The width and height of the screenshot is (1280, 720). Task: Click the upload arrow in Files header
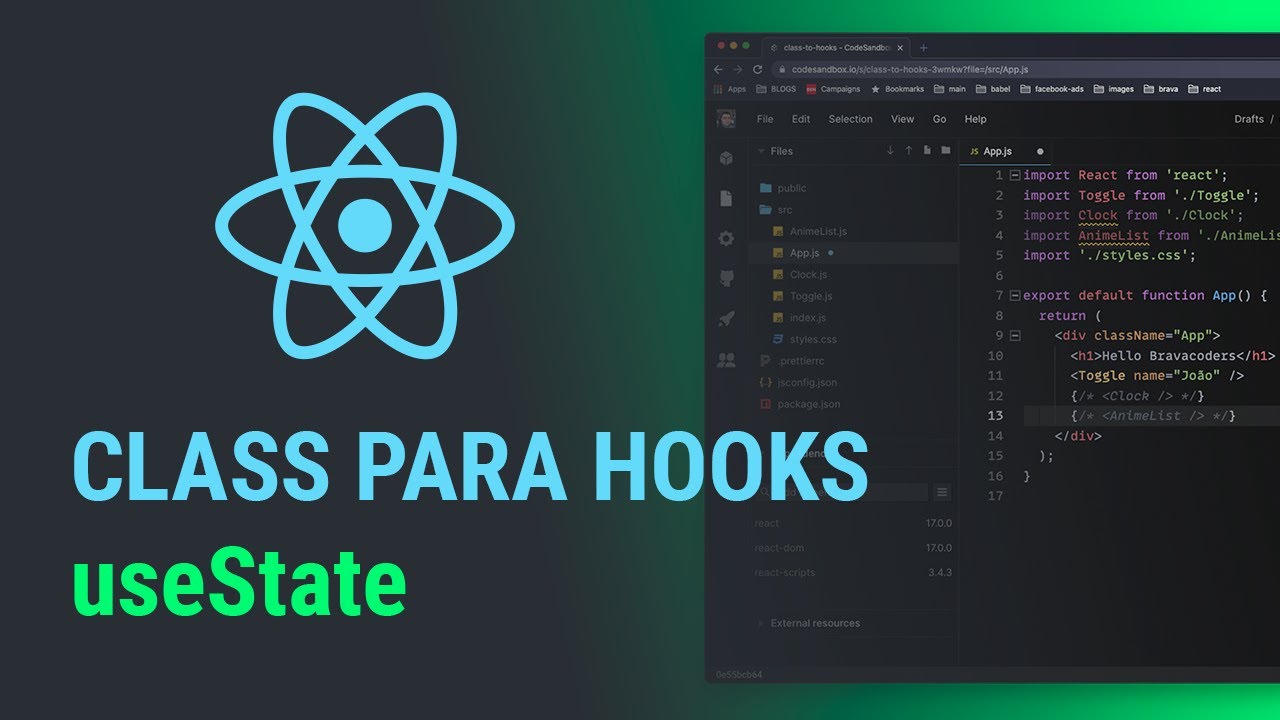click(x=909, y=150)
